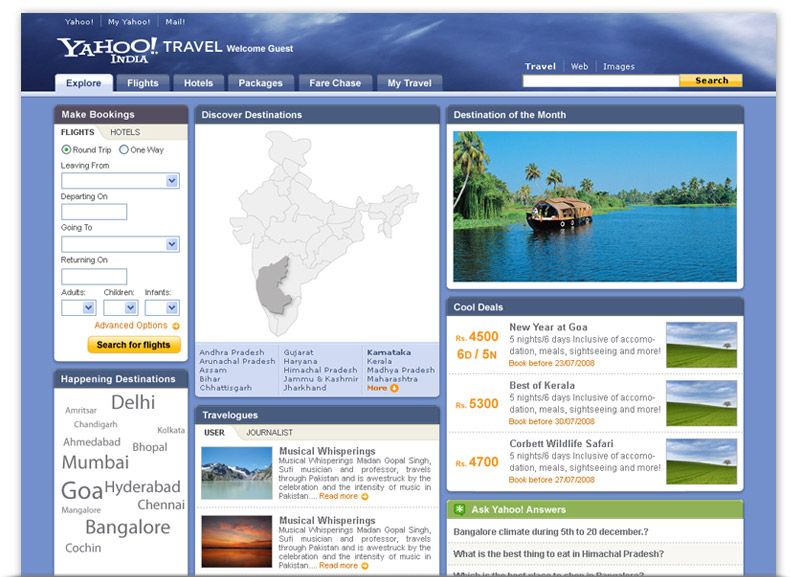Click the Returning On date field
Viewport: 790px width, 577px height.
pos(94,276)
